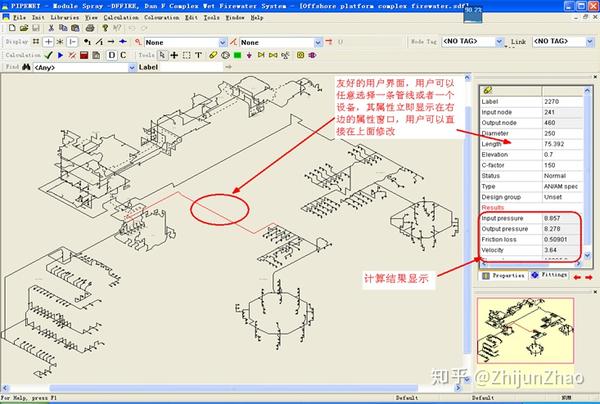
Task: Expand the Find <Any> type dropdown
Action: tap(132, 67)
